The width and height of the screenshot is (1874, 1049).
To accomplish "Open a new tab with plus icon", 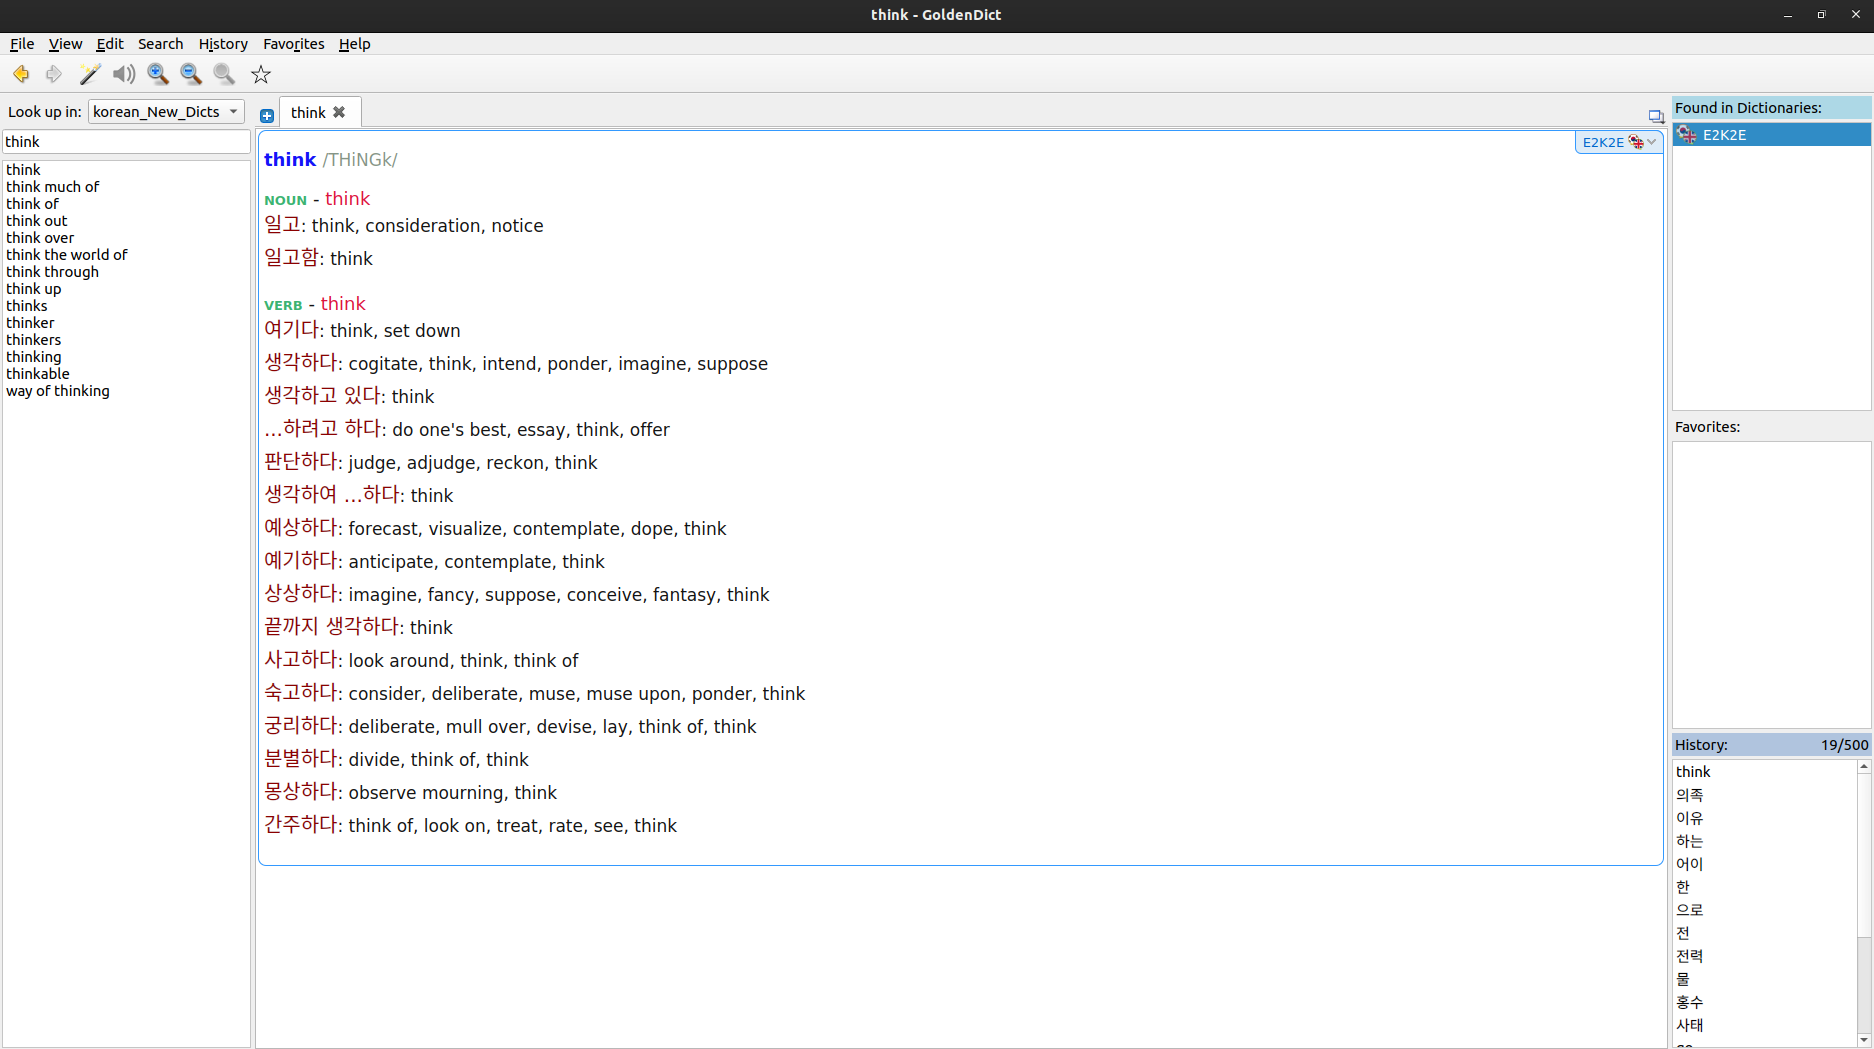I will click(267, 115).
